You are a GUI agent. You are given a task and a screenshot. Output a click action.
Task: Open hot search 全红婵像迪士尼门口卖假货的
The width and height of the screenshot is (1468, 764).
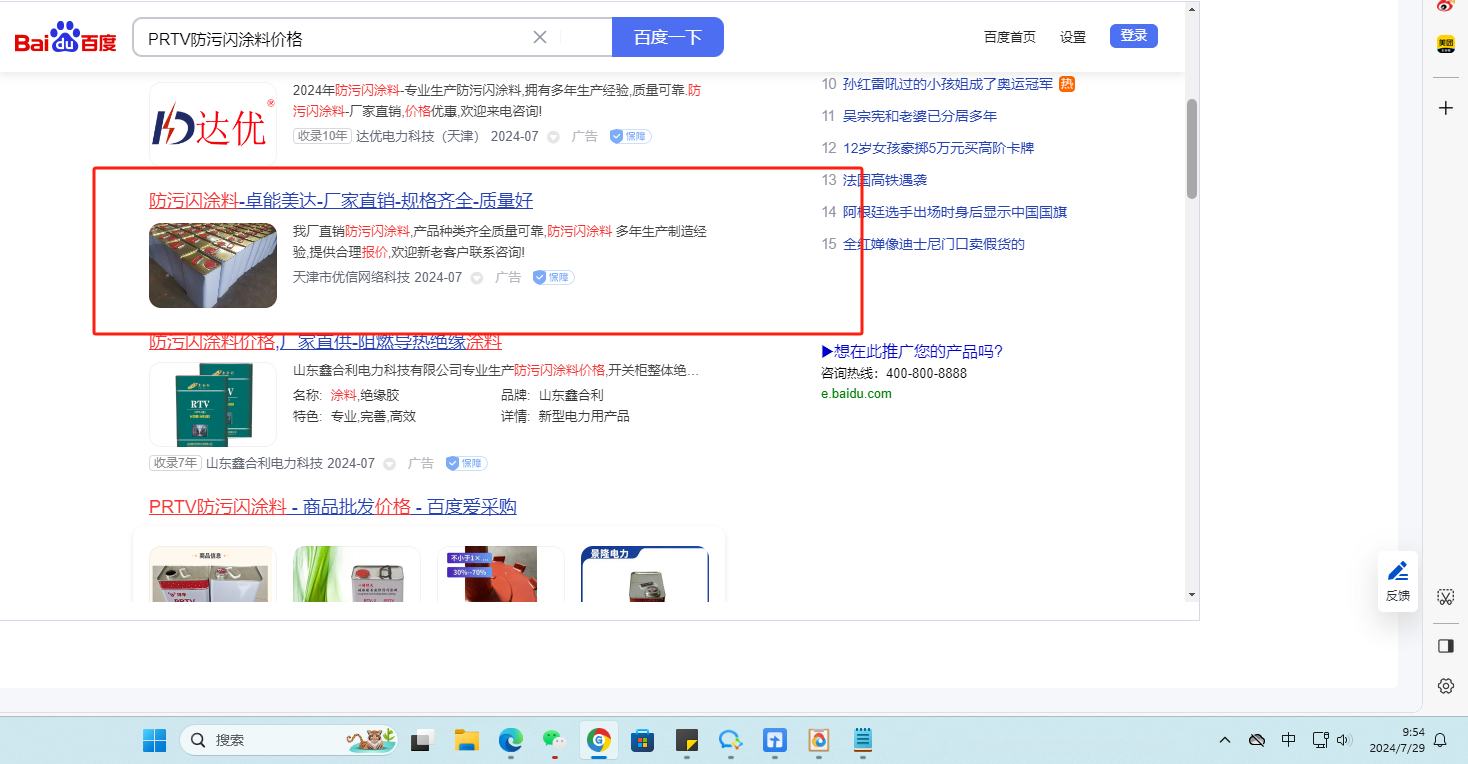[934, 244]
